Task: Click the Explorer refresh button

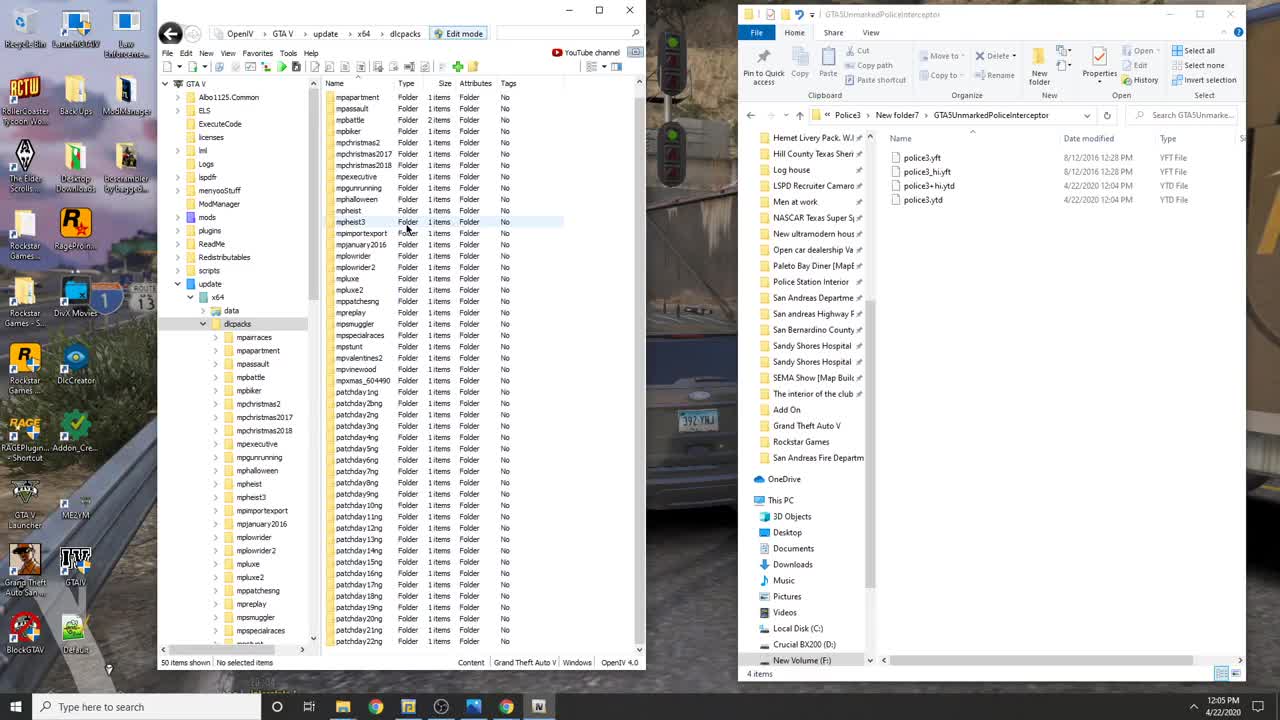Action: point(1106,115)
